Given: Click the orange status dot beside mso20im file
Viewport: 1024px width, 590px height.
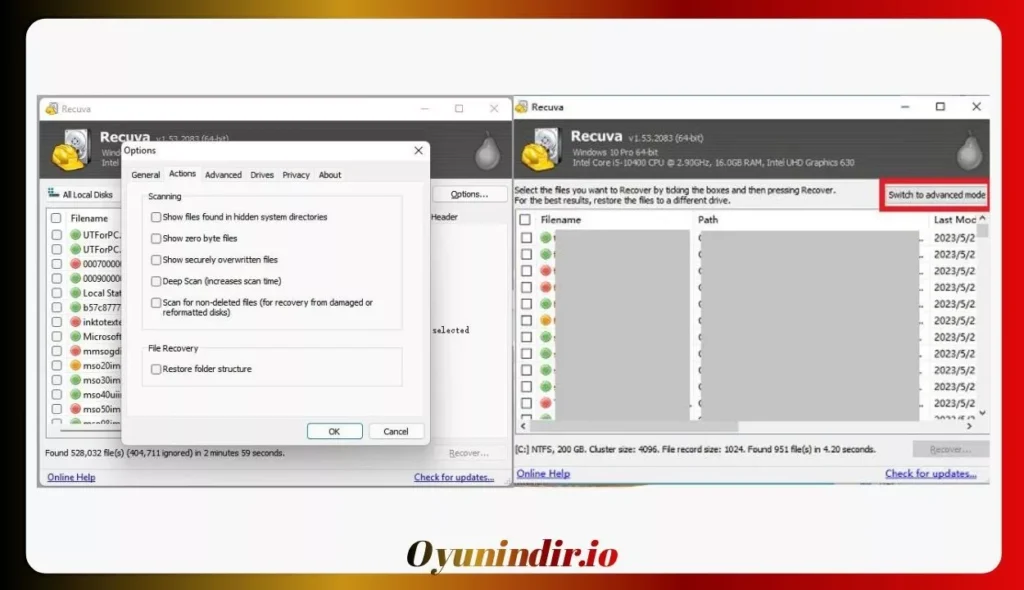Looking at the screenshot, I should coord(76,365).
